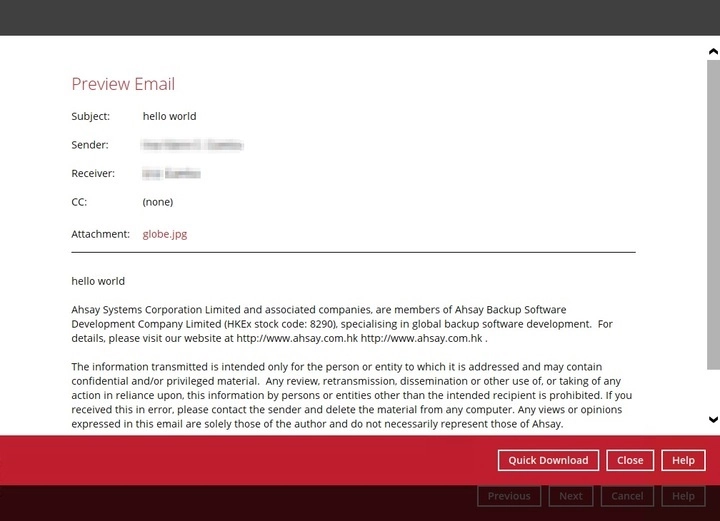Select the subject text 'hello world'
The width and height of the screenshot is (720, 521).
pyautogui.click(x=169, y=116)
